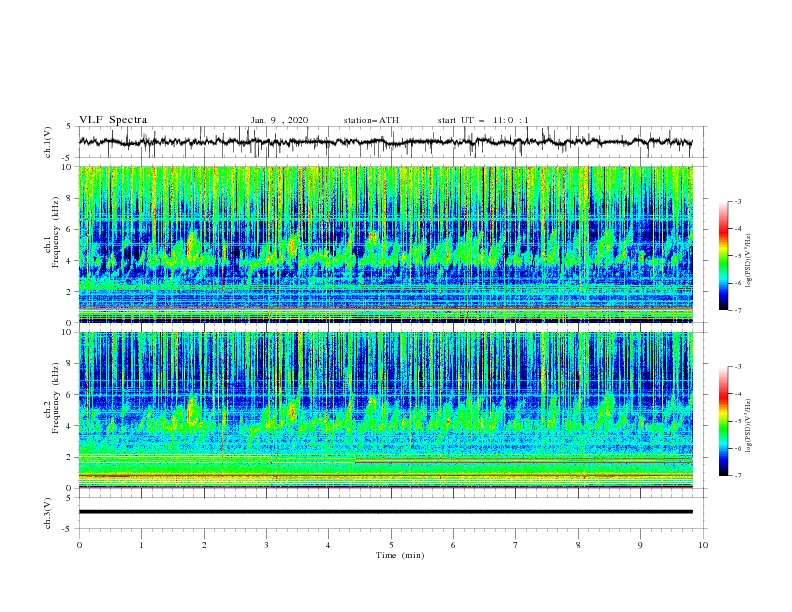This screenshot has width=792, height=612.
Task: Click the time axis tick label "7"
Action: pyautogui.click(x=516, y=545)
